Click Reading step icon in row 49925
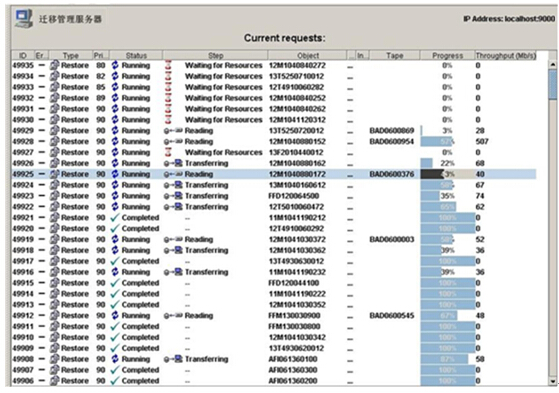 (173, 174)
